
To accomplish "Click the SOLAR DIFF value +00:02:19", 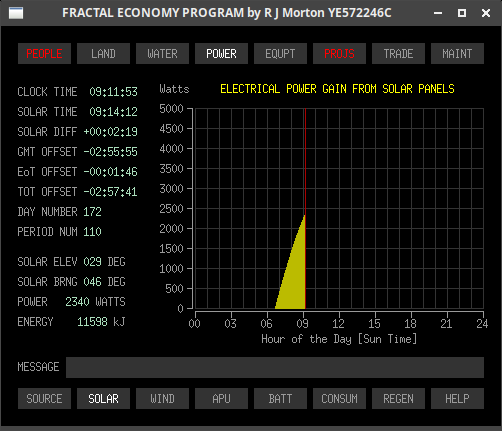I will click(x=110, y=132).
